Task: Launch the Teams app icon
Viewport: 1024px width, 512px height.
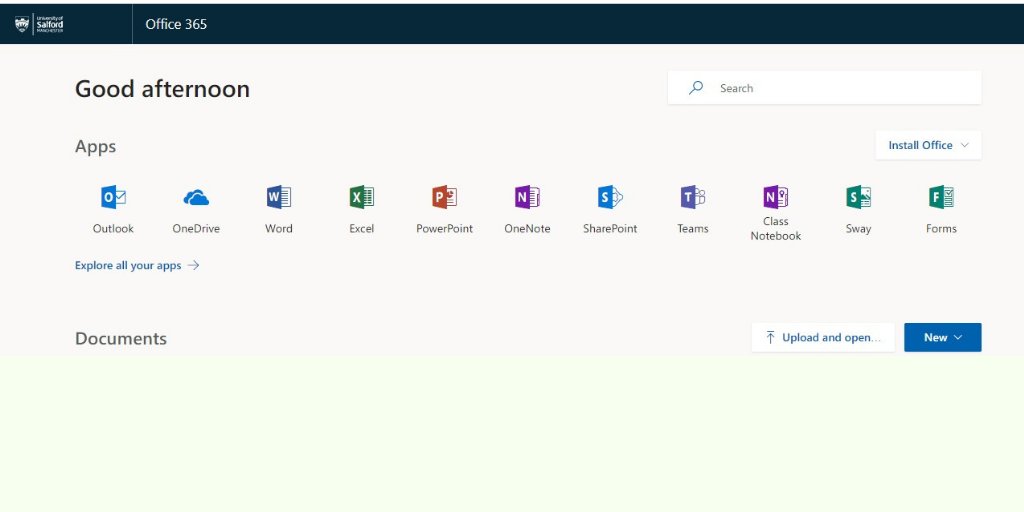Action: [x=692, y=197]
